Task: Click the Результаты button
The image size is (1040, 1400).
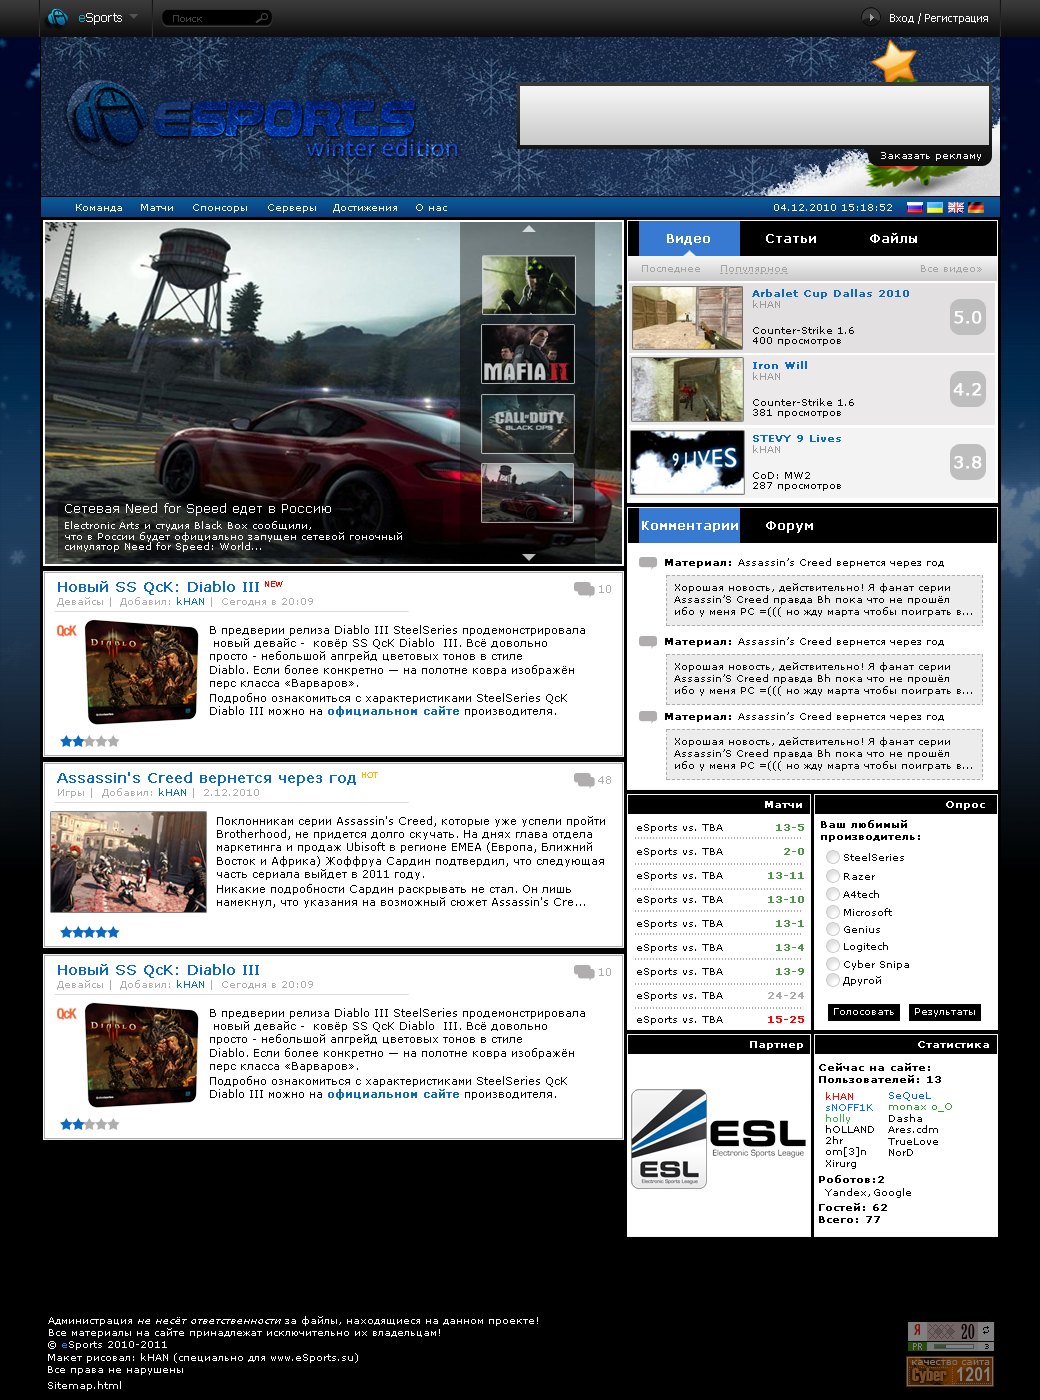Action: [x=945, y=1012]
